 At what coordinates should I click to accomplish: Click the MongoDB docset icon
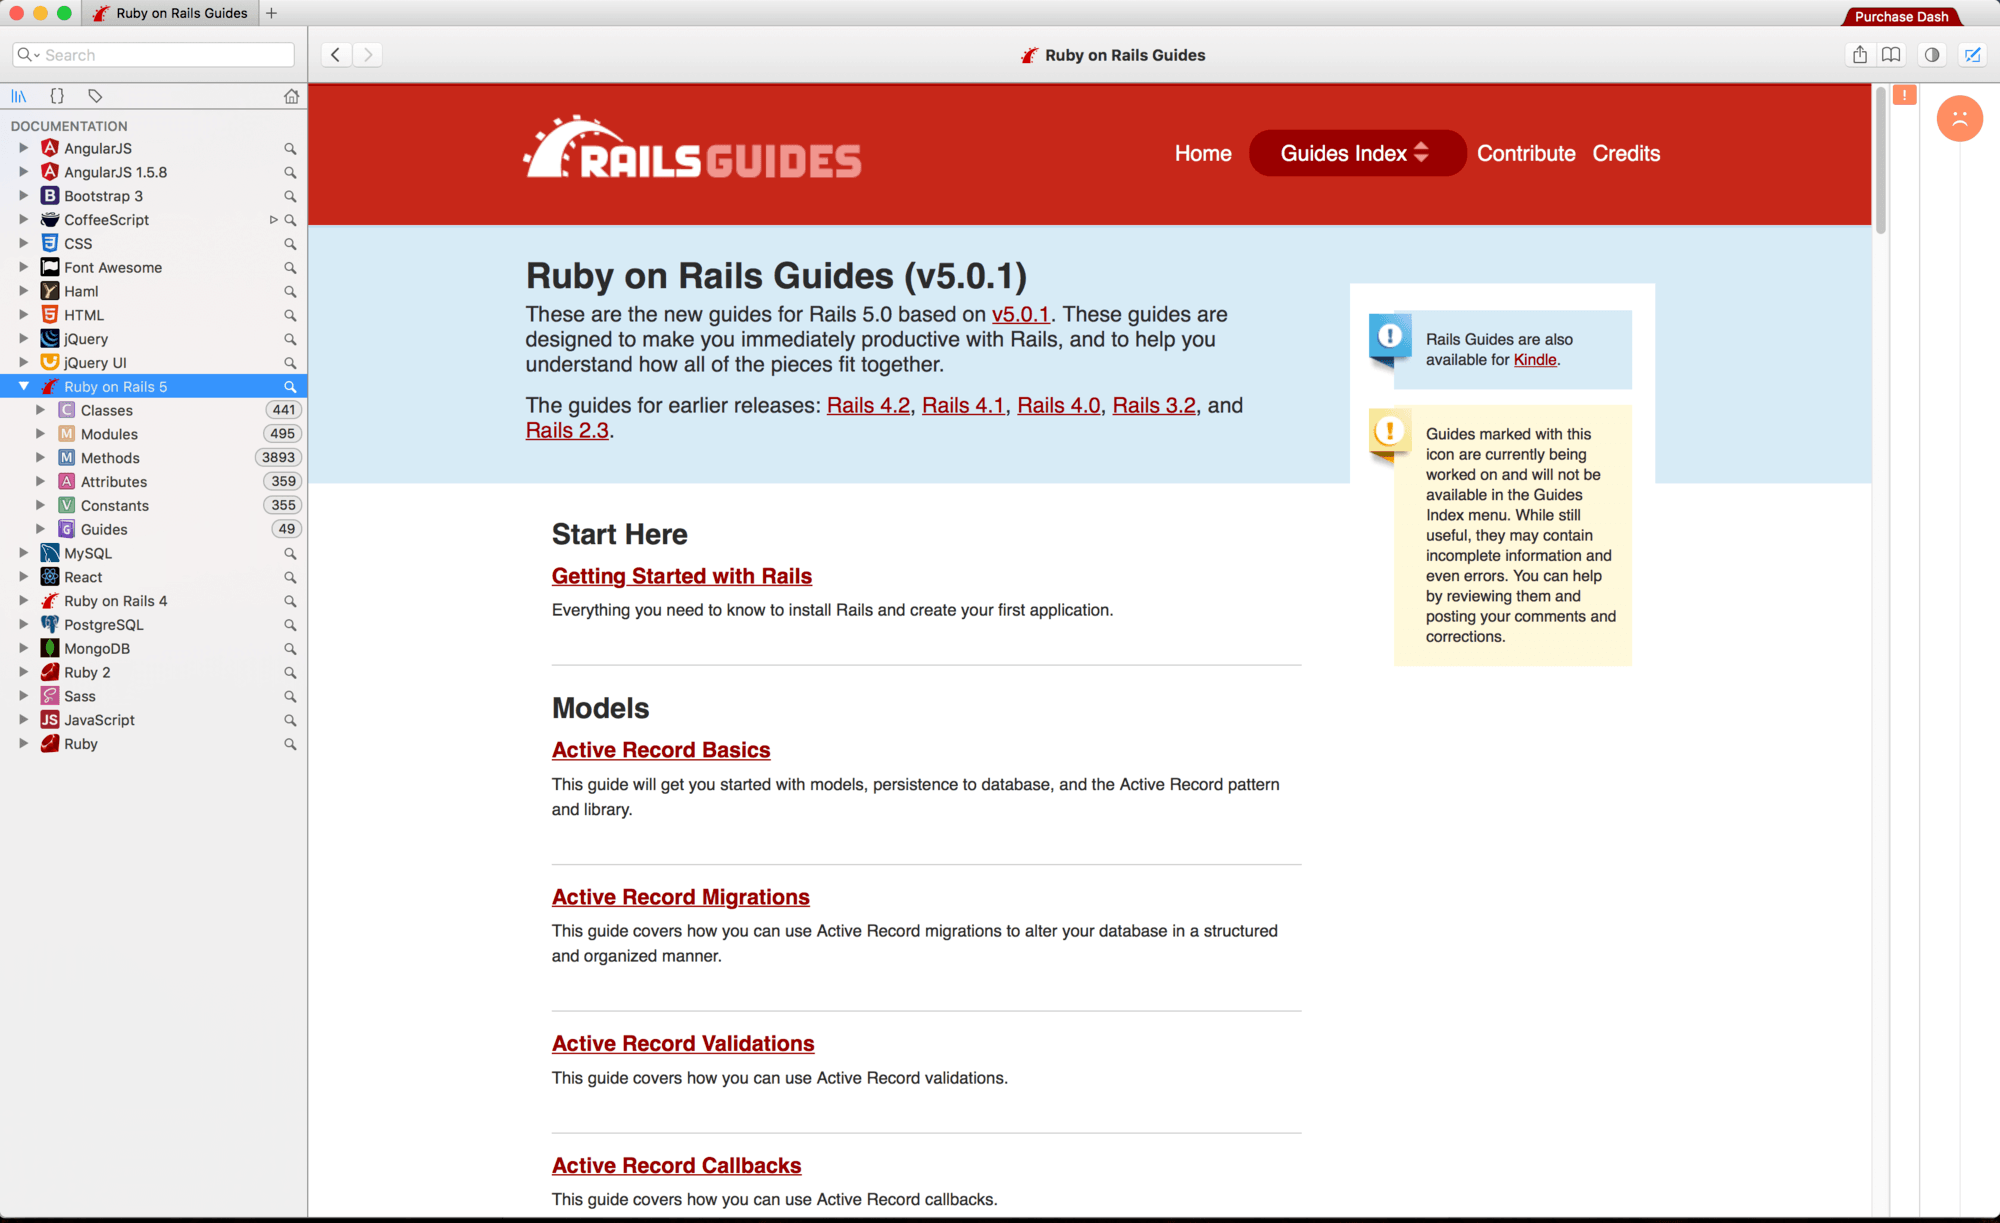(50, 648)
